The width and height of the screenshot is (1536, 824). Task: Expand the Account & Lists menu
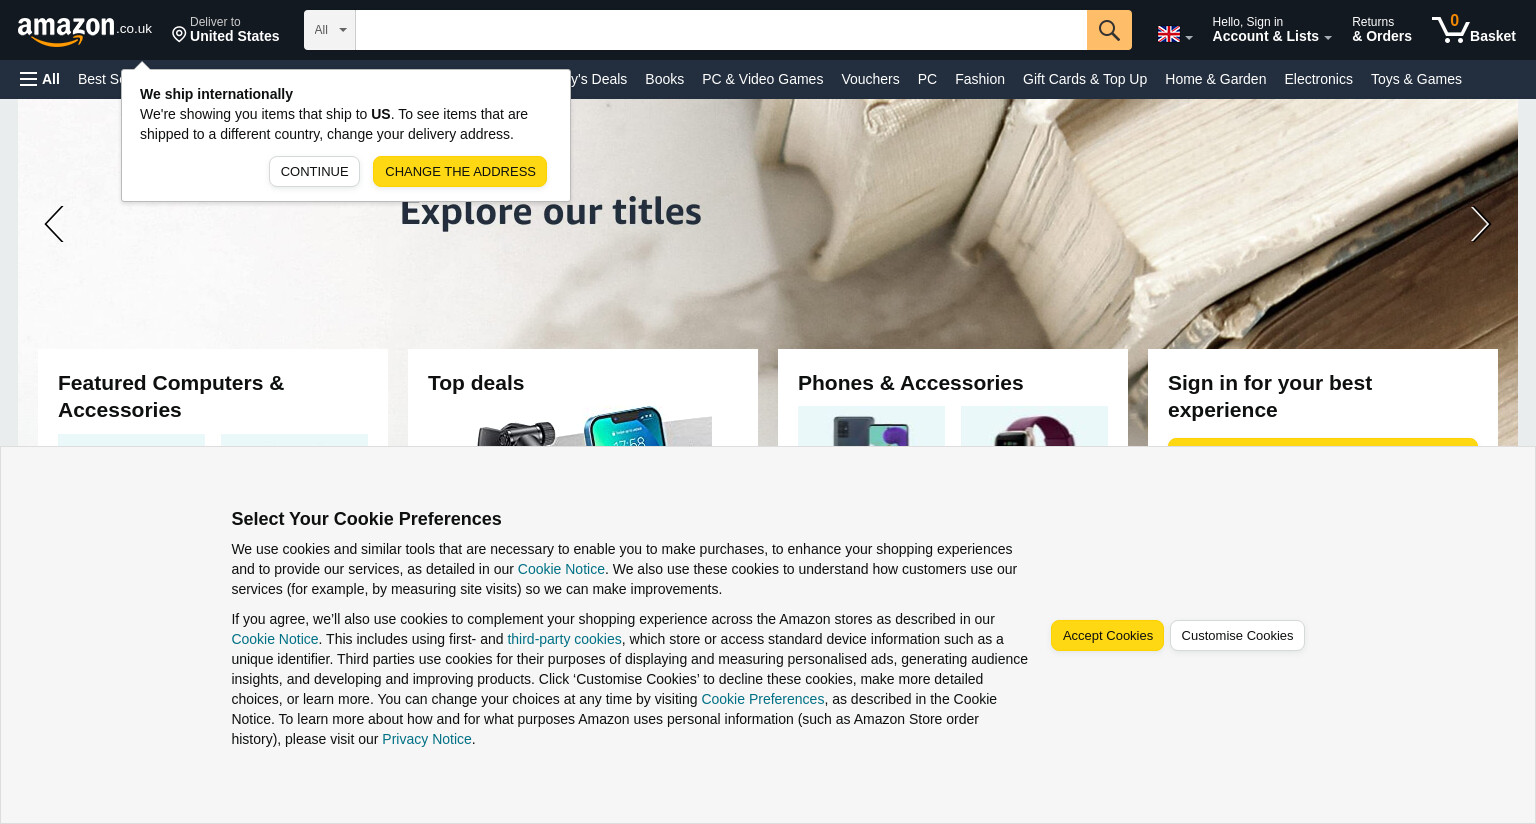1272,30
